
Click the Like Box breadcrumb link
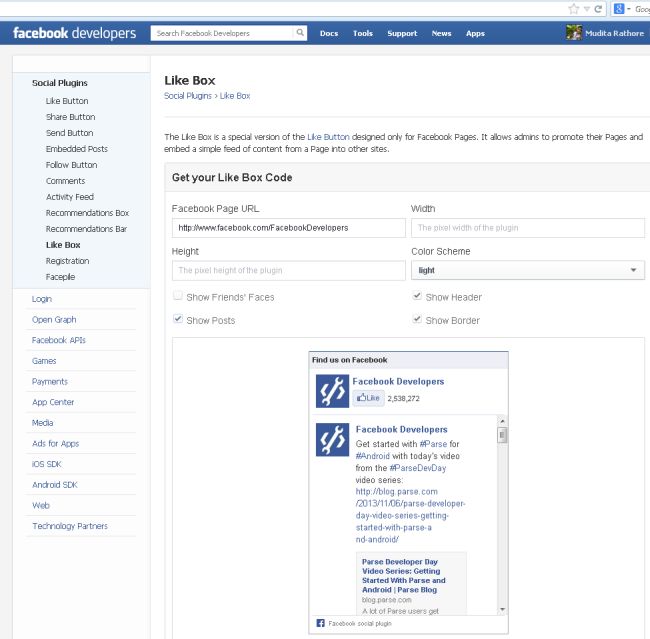point(235,96)
